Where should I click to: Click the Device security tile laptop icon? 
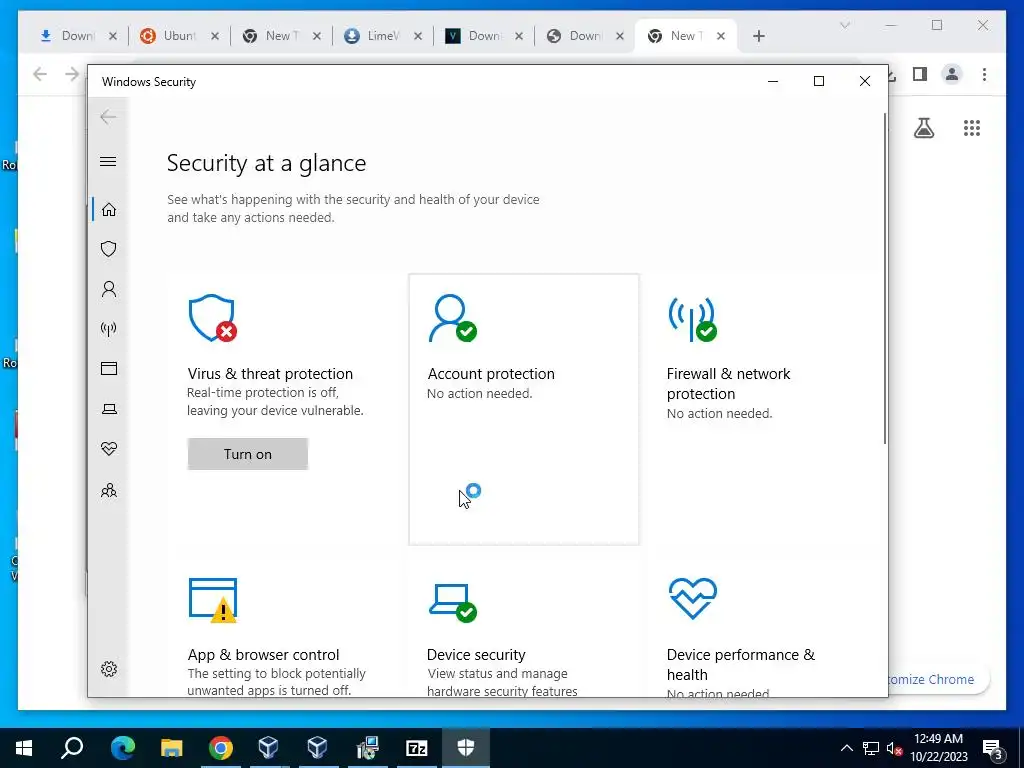click(453, 602)
